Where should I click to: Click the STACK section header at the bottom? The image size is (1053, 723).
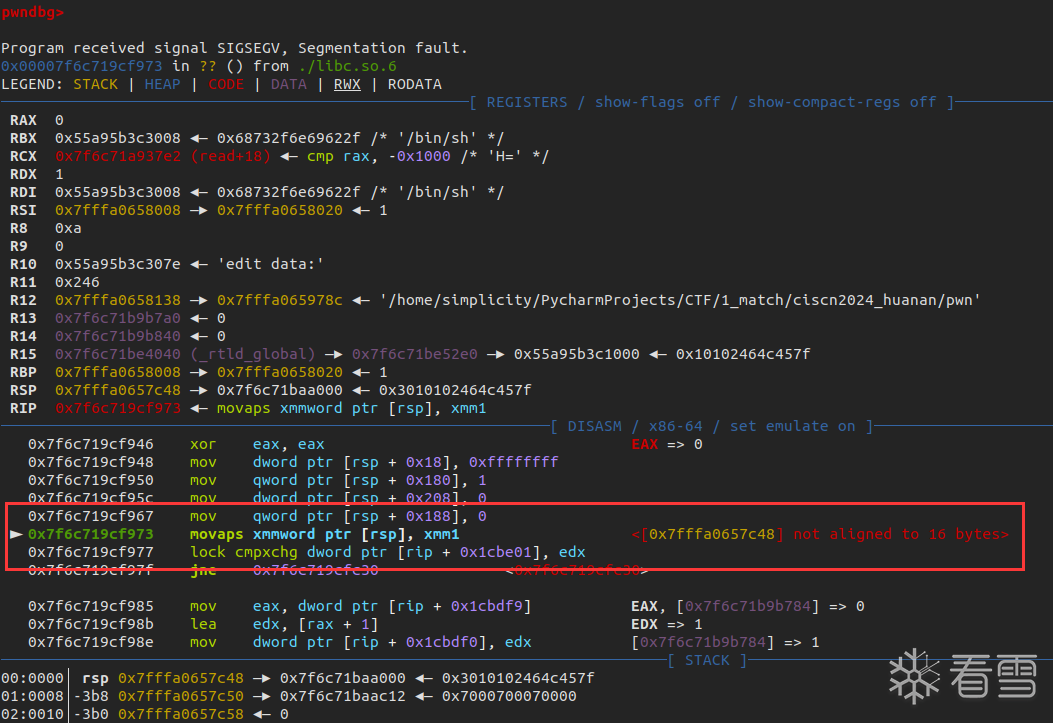[707, 660]
